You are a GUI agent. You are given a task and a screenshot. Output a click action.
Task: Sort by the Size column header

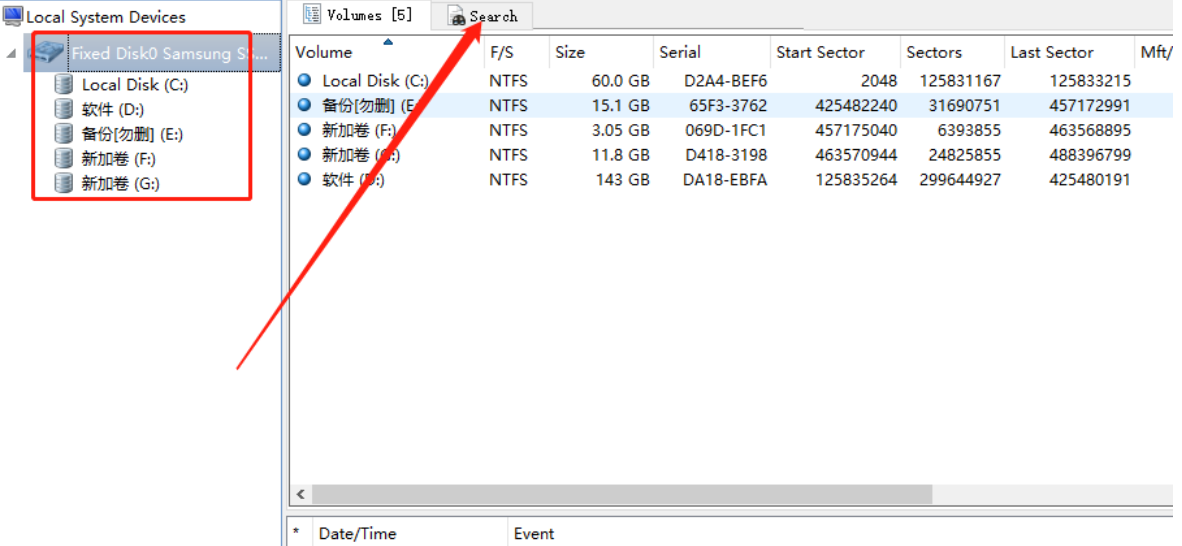click(601, 52)
